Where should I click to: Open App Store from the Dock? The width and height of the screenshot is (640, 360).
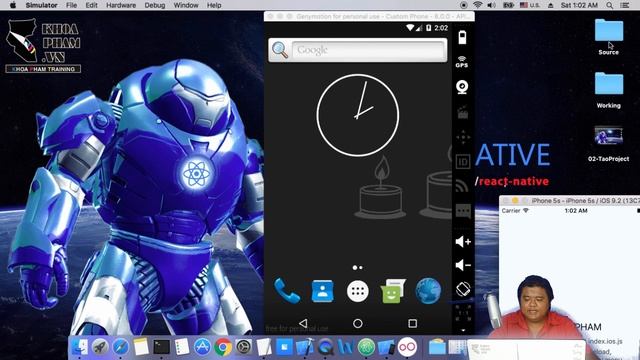coord(202,347)
